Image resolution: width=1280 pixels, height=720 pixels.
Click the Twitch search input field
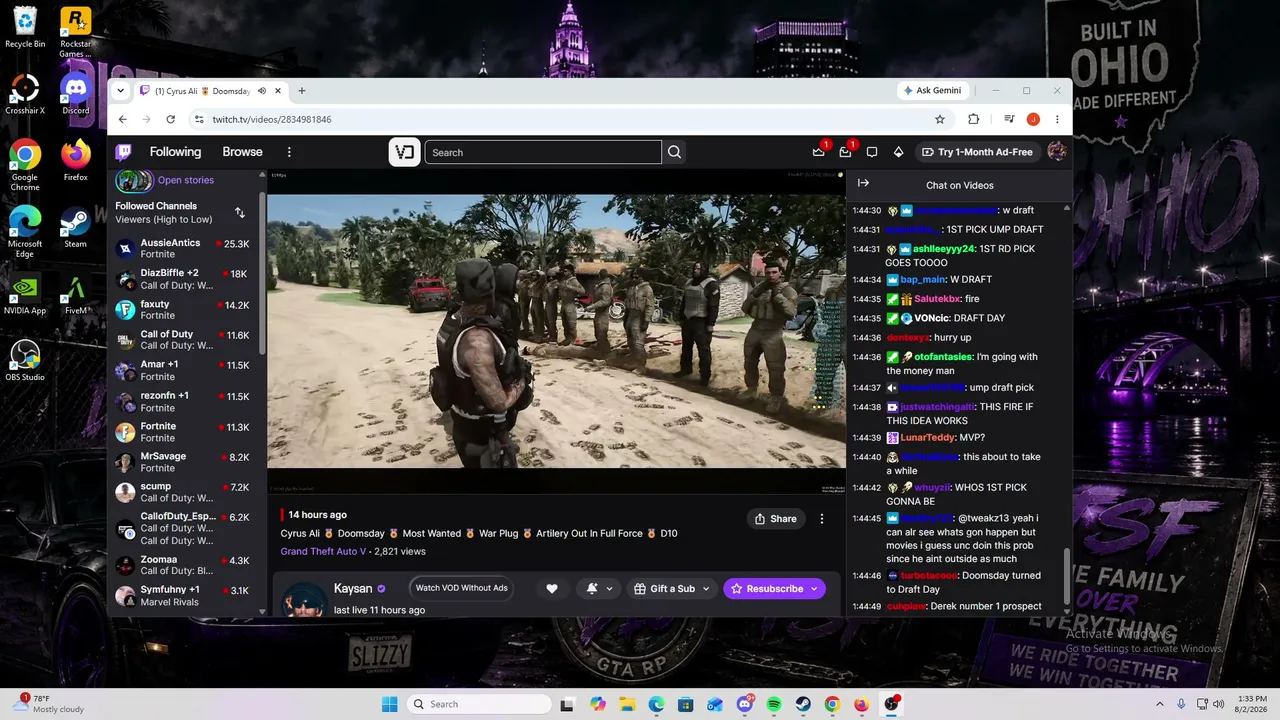[543, 152]
